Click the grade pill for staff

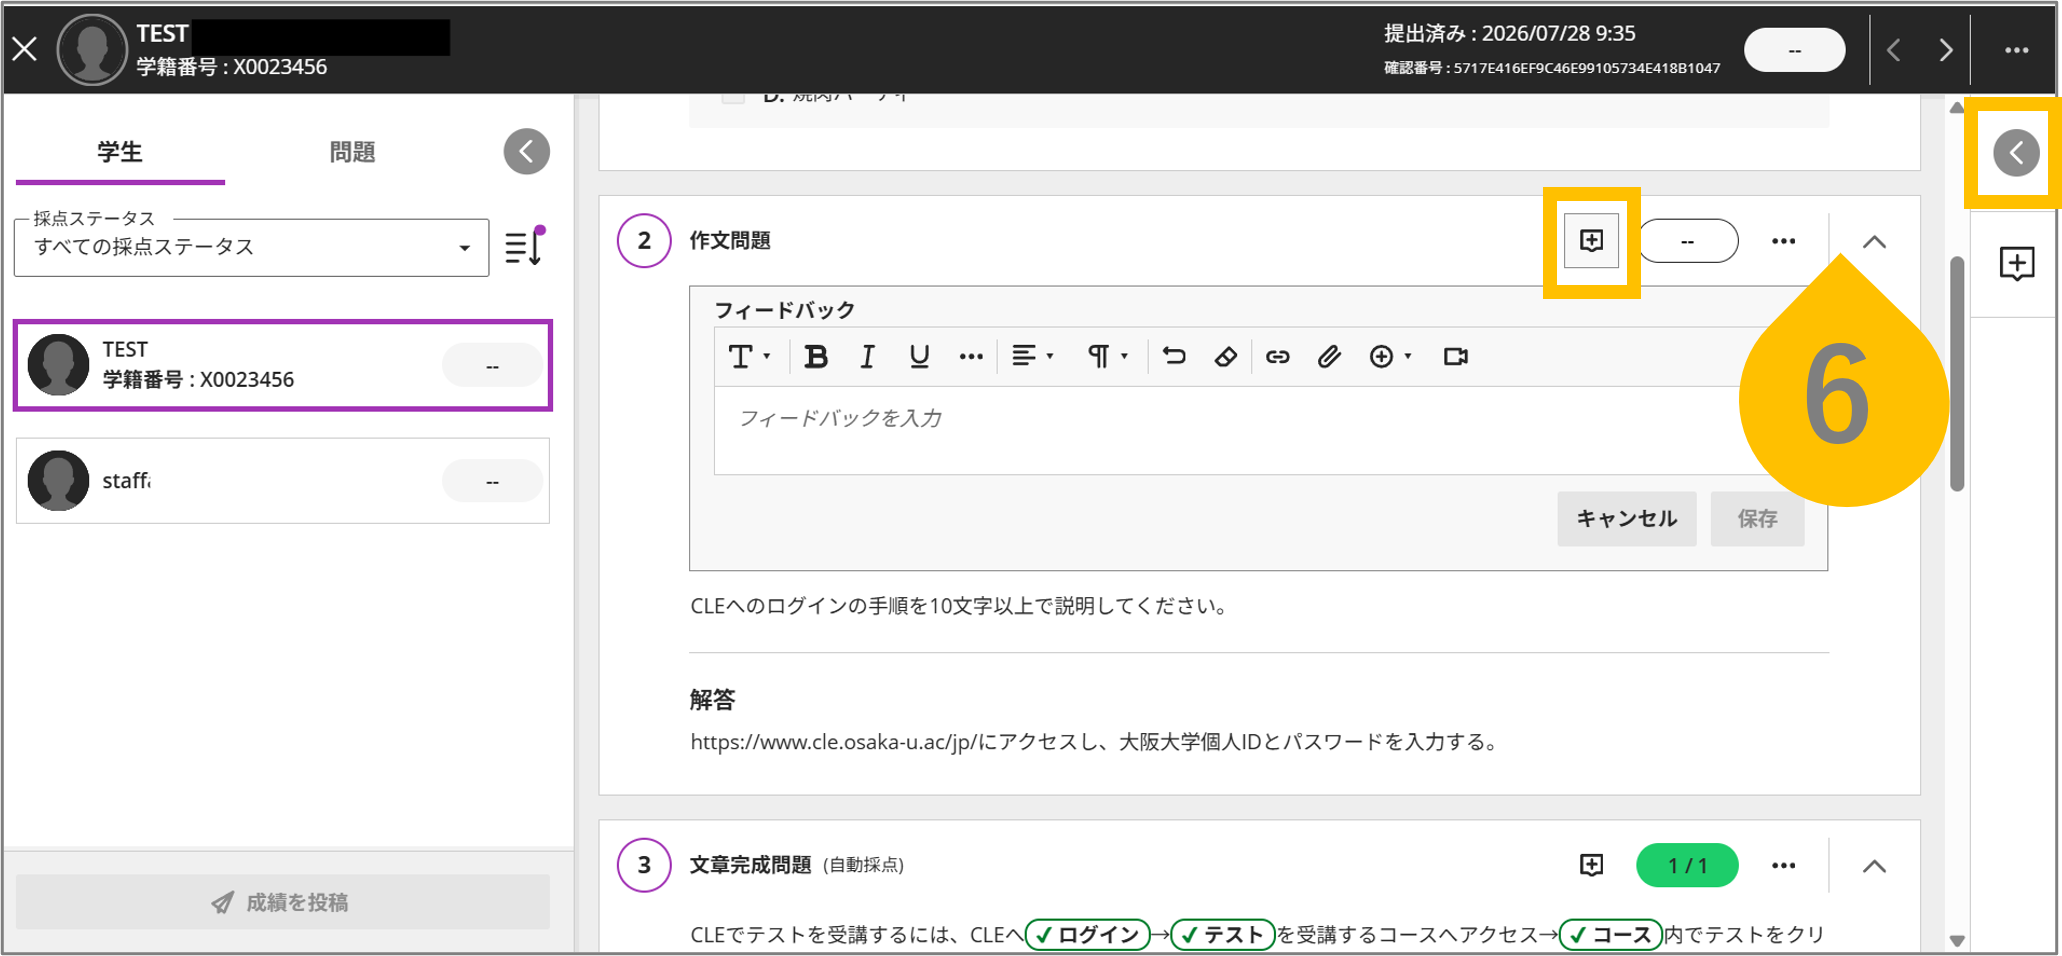click(492, 482)
